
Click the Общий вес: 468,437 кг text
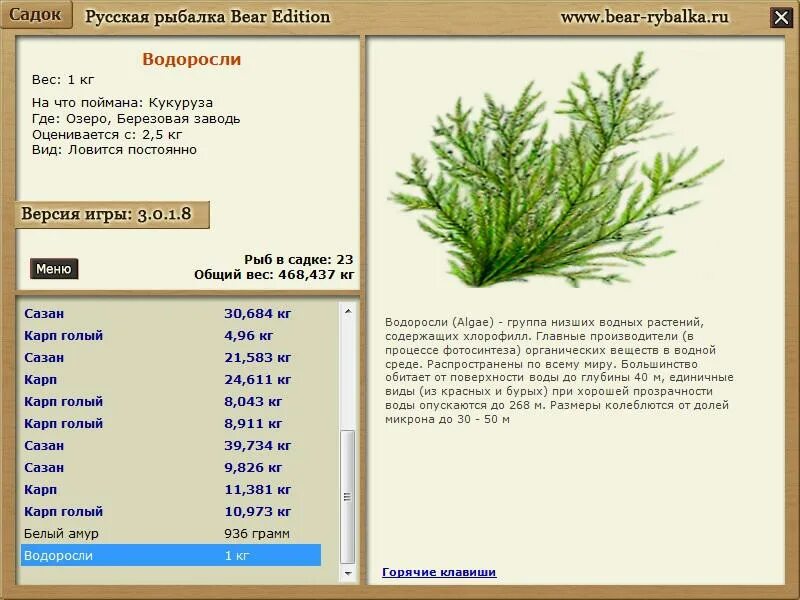[x=273, y=274]
